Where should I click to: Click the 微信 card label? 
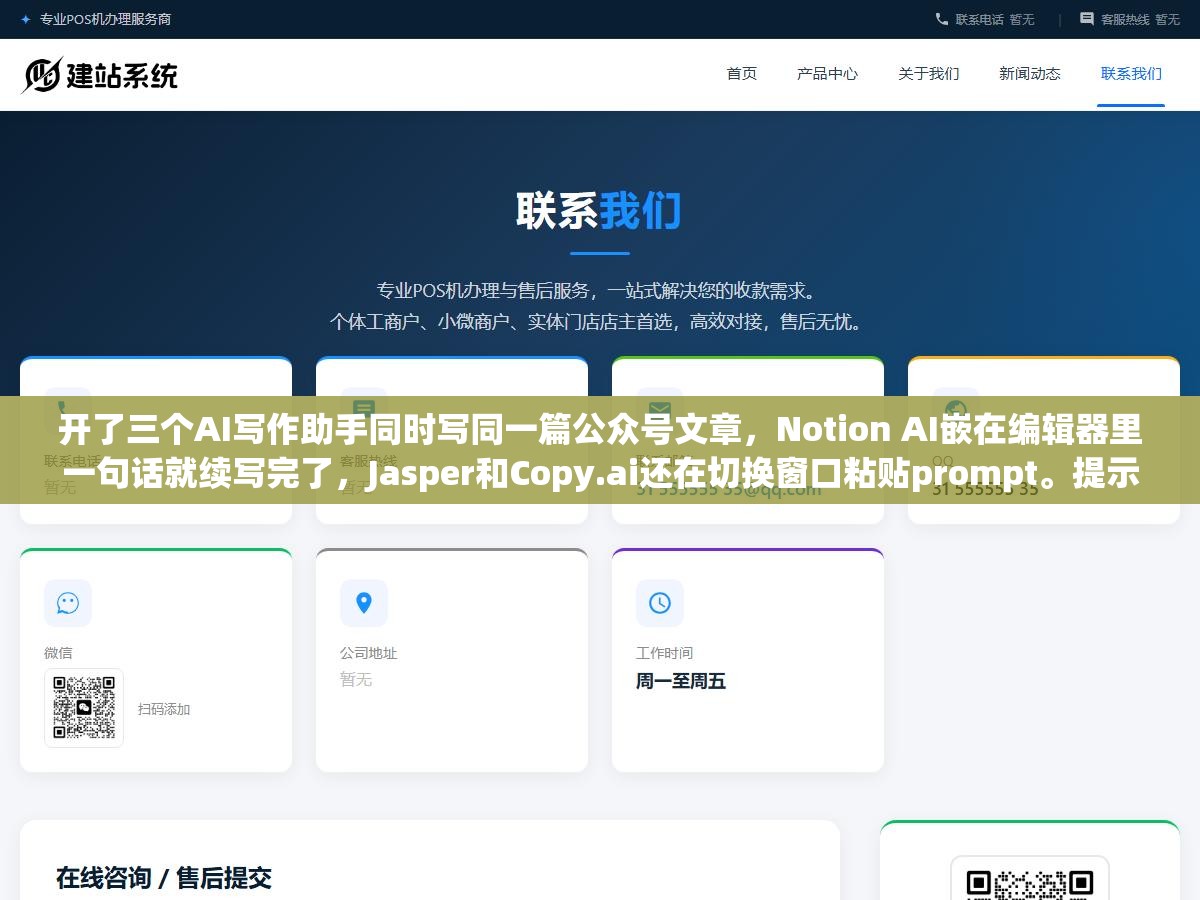click(x=58, y=653)
